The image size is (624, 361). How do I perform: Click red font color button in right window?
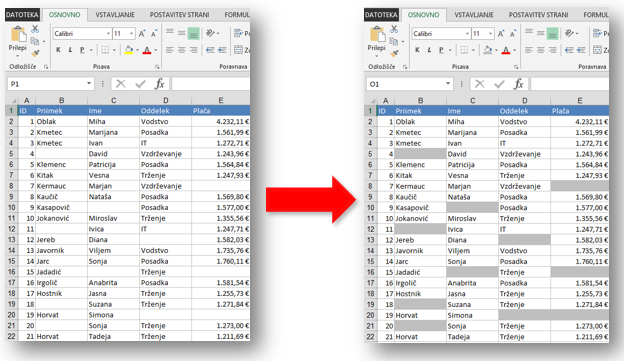tap(506, 50)
